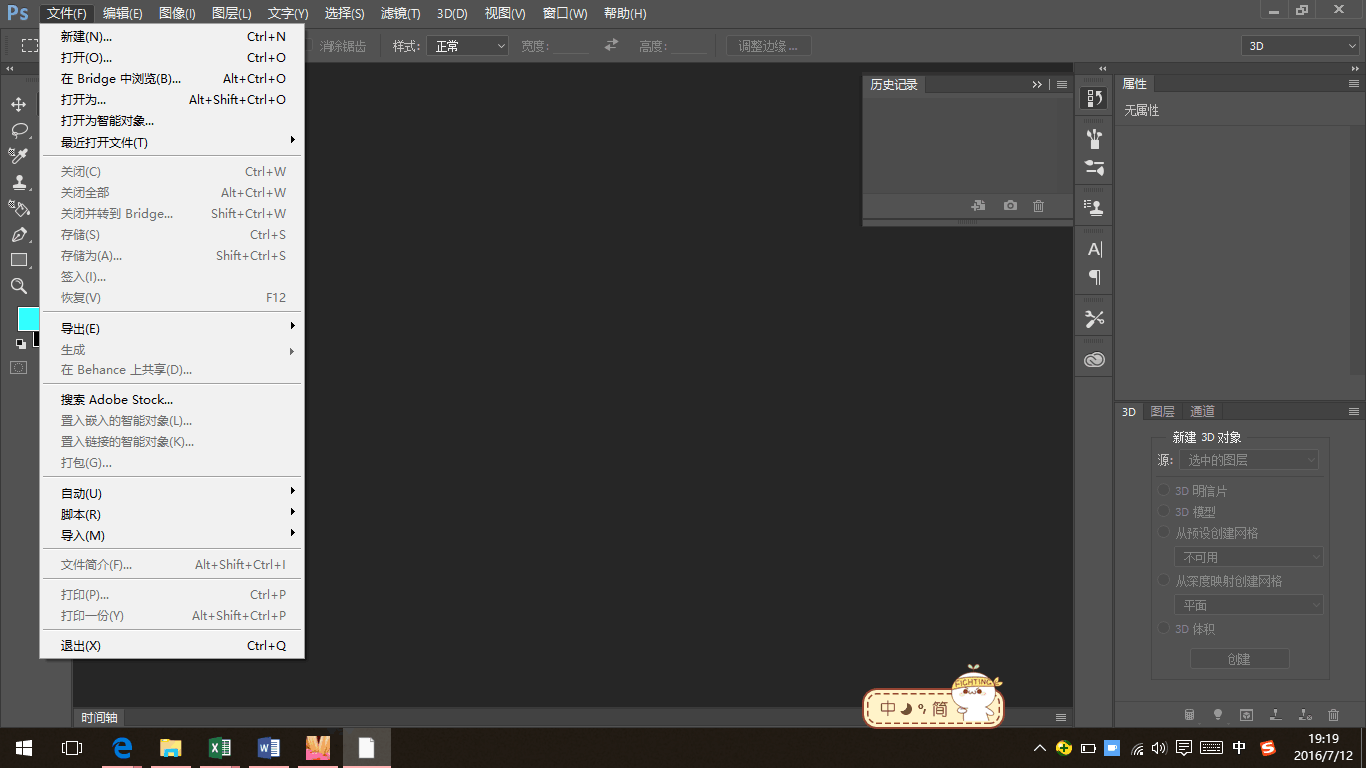Select the 3D 明信片 radio option

coord(1164,490)
